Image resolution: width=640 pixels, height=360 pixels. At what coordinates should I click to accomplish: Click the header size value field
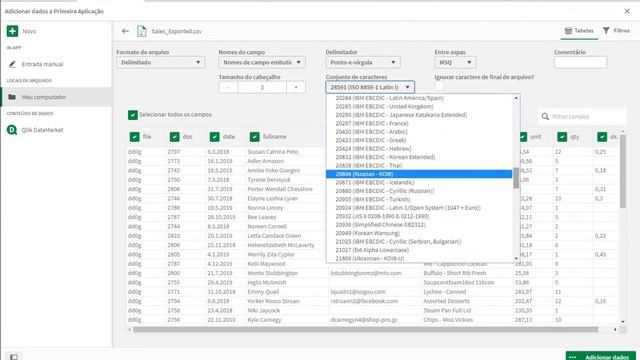(x=262, y=87)
